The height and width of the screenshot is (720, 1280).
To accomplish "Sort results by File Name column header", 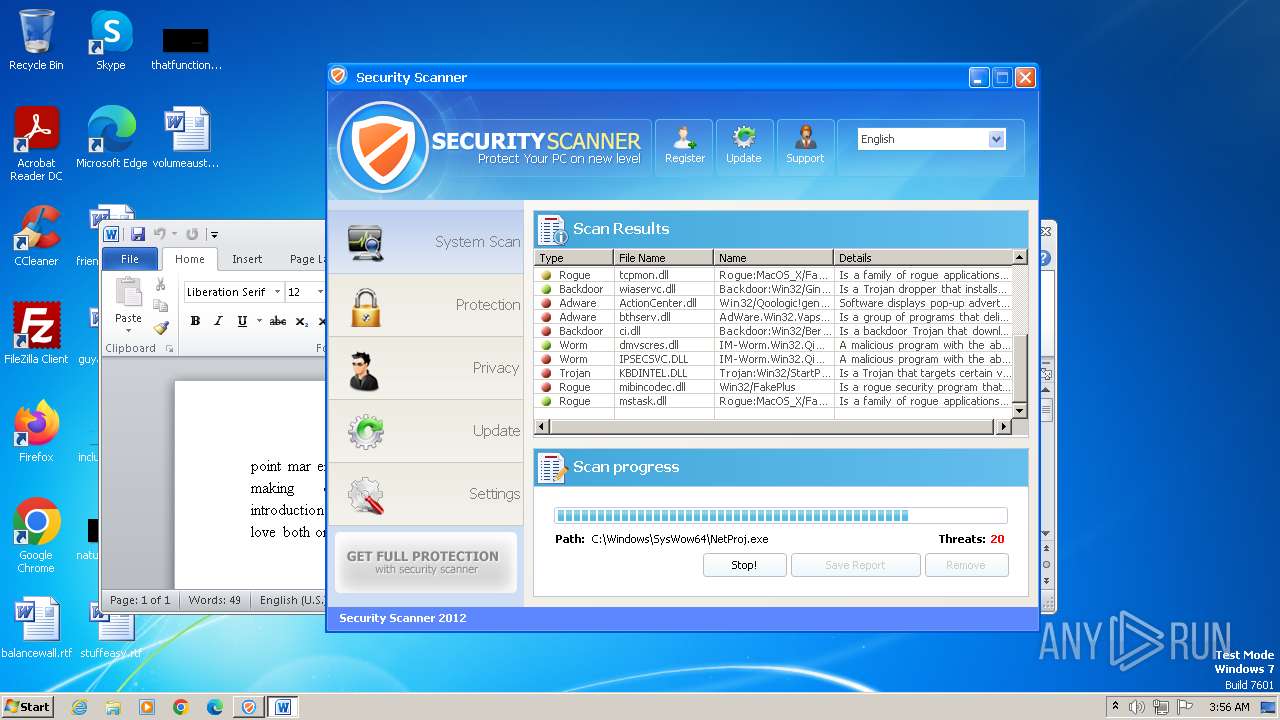I will click(x=664, y=258).
